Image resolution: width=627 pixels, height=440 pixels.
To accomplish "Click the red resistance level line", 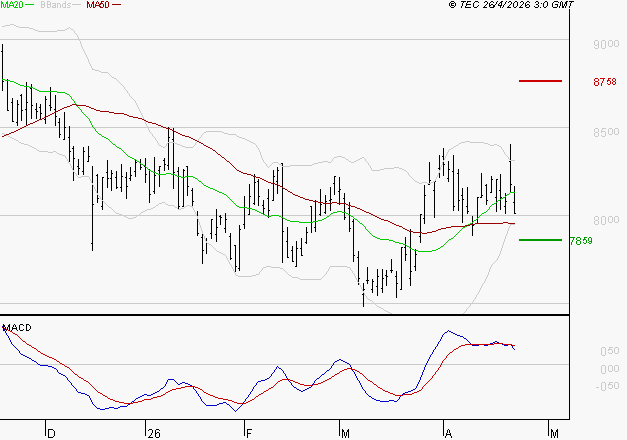I will [x=540, y=81].
